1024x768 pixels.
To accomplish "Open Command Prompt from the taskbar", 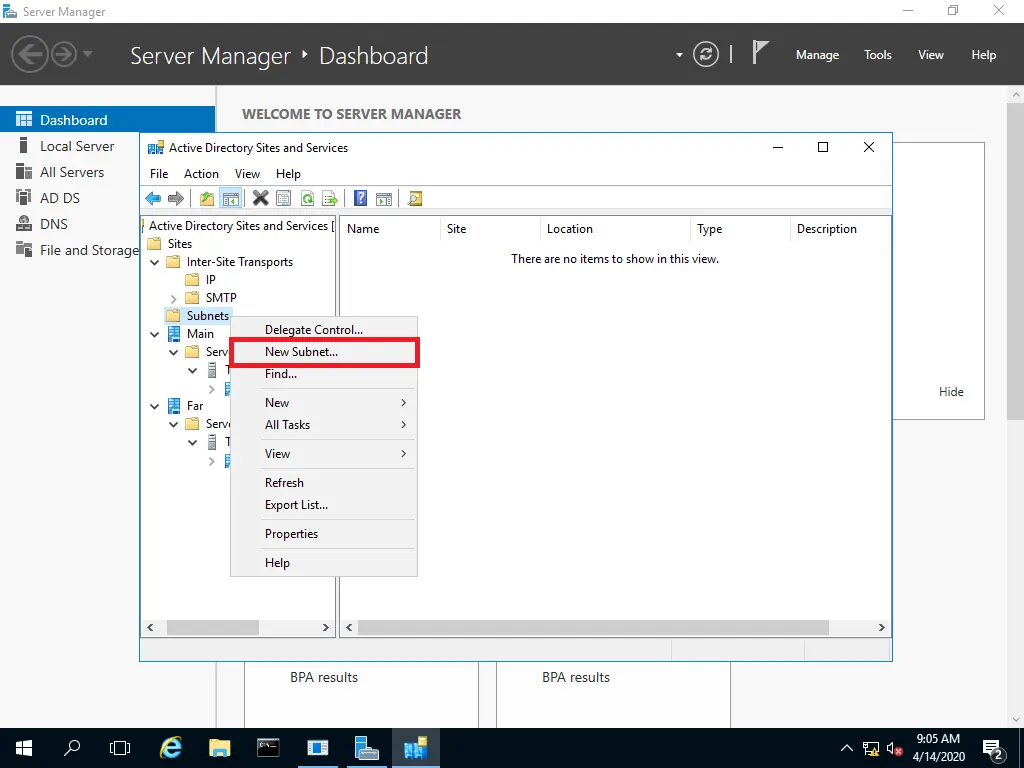I will (x=268, y=748).
